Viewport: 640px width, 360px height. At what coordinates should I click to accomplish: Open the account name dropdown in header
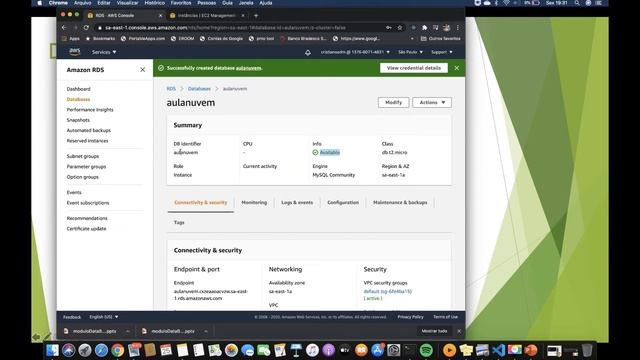coord(355,52)
